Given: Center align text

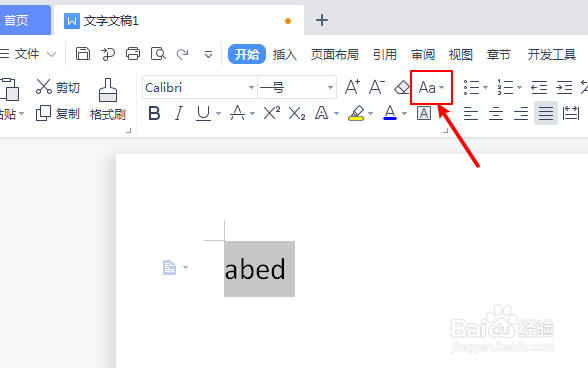Looking at the screenshot, I should (x=496, y=113).
